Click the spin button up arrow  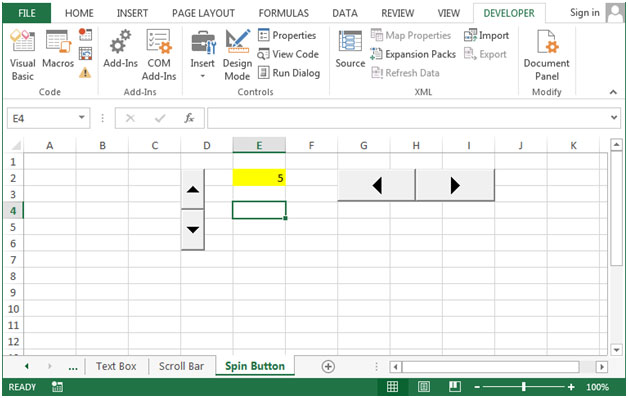pyautogui.click(x=193, y=189)
